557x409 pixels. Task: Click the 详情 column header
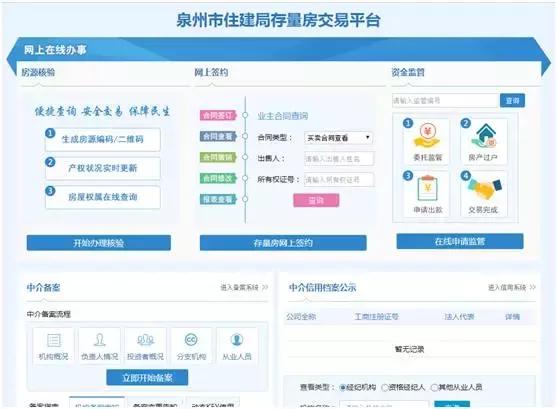(x=512, y=317)
